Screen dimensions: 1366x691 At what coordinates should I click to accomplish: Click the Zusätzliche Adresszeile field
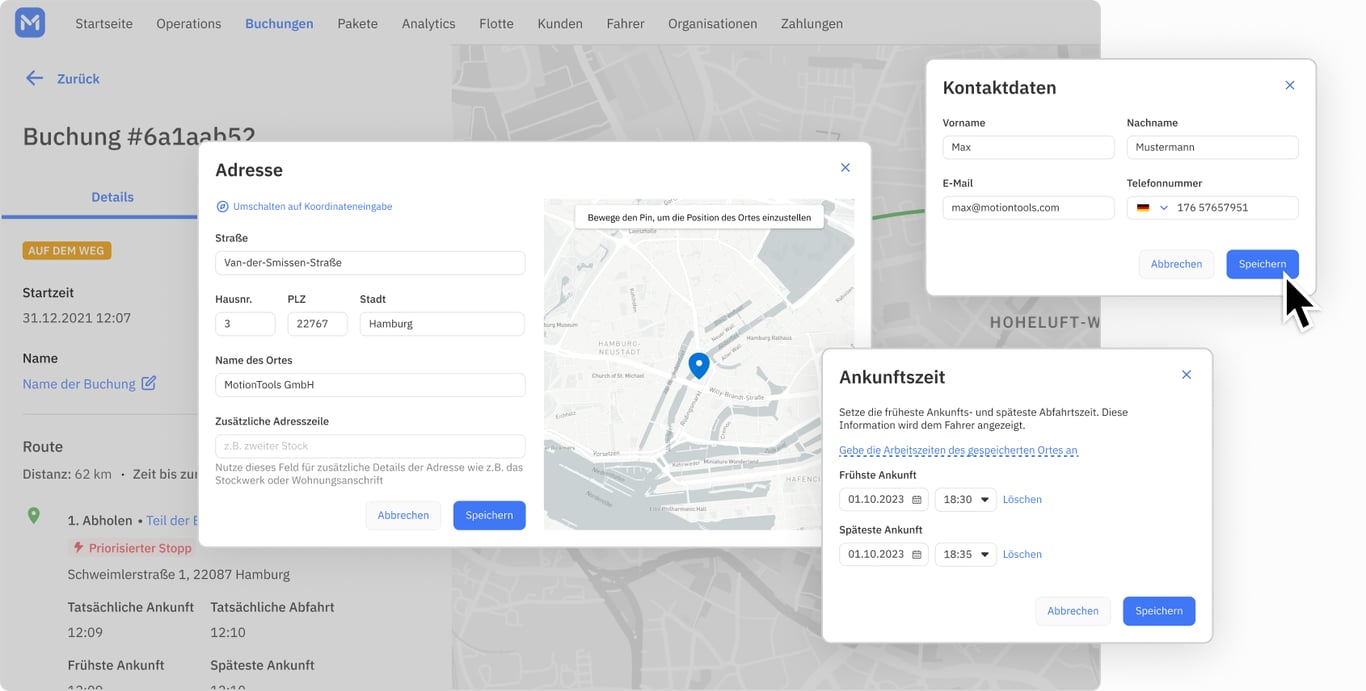[370, 446]
